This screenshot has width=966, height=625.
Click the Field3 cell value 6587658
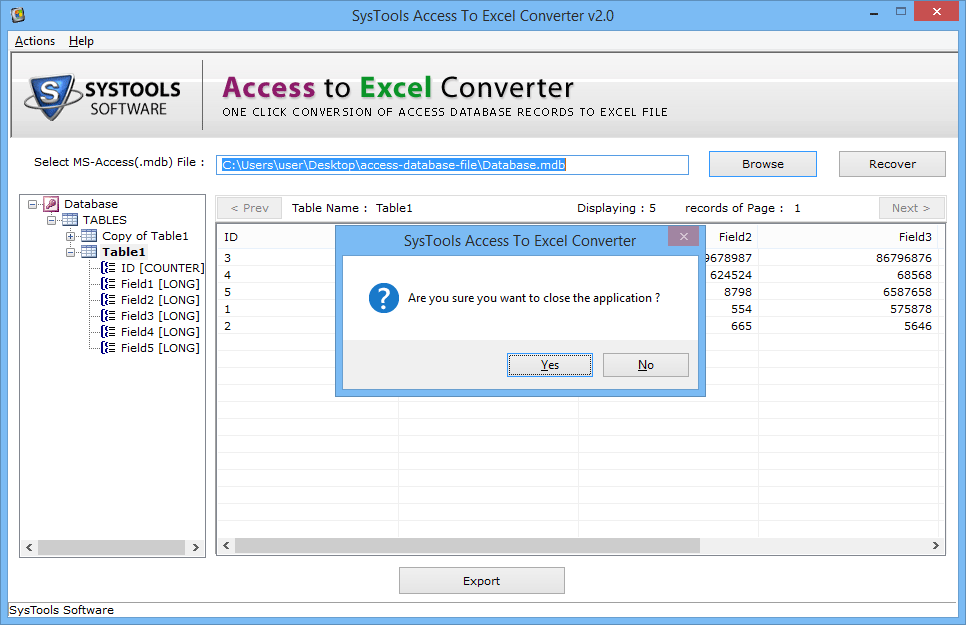tap(907, 292)
